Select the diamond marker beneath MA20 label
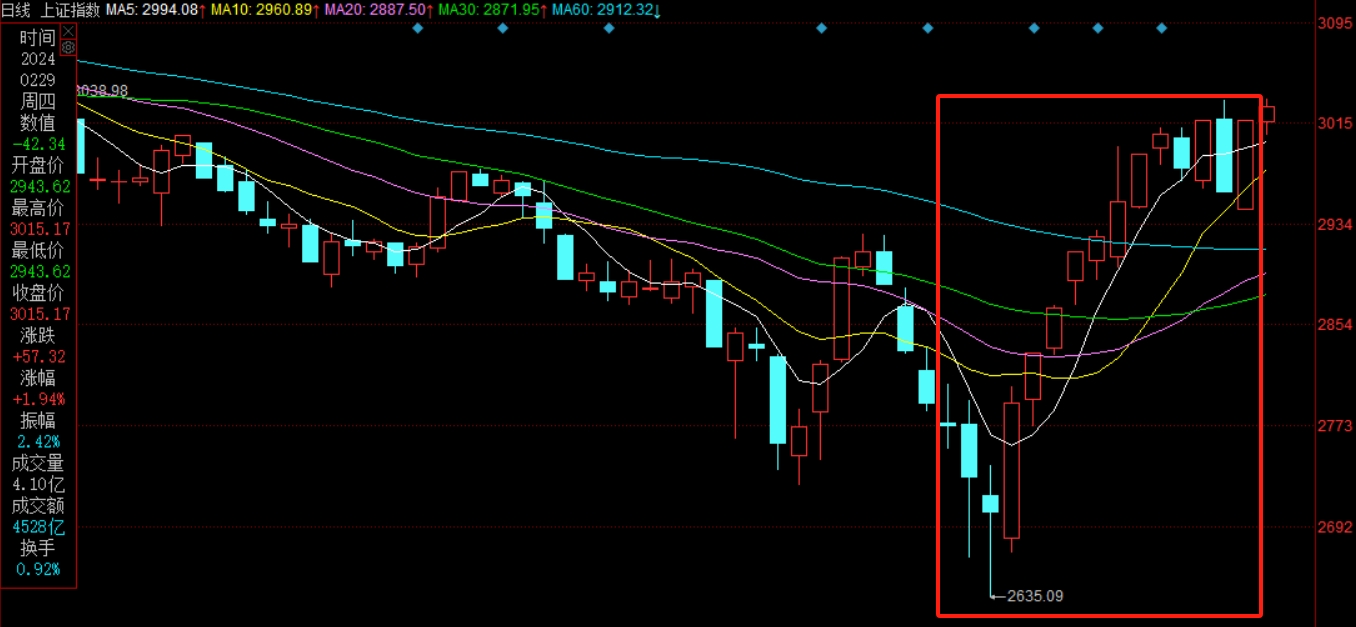This screenshot has width=1356, height=627. coord(418,28)
